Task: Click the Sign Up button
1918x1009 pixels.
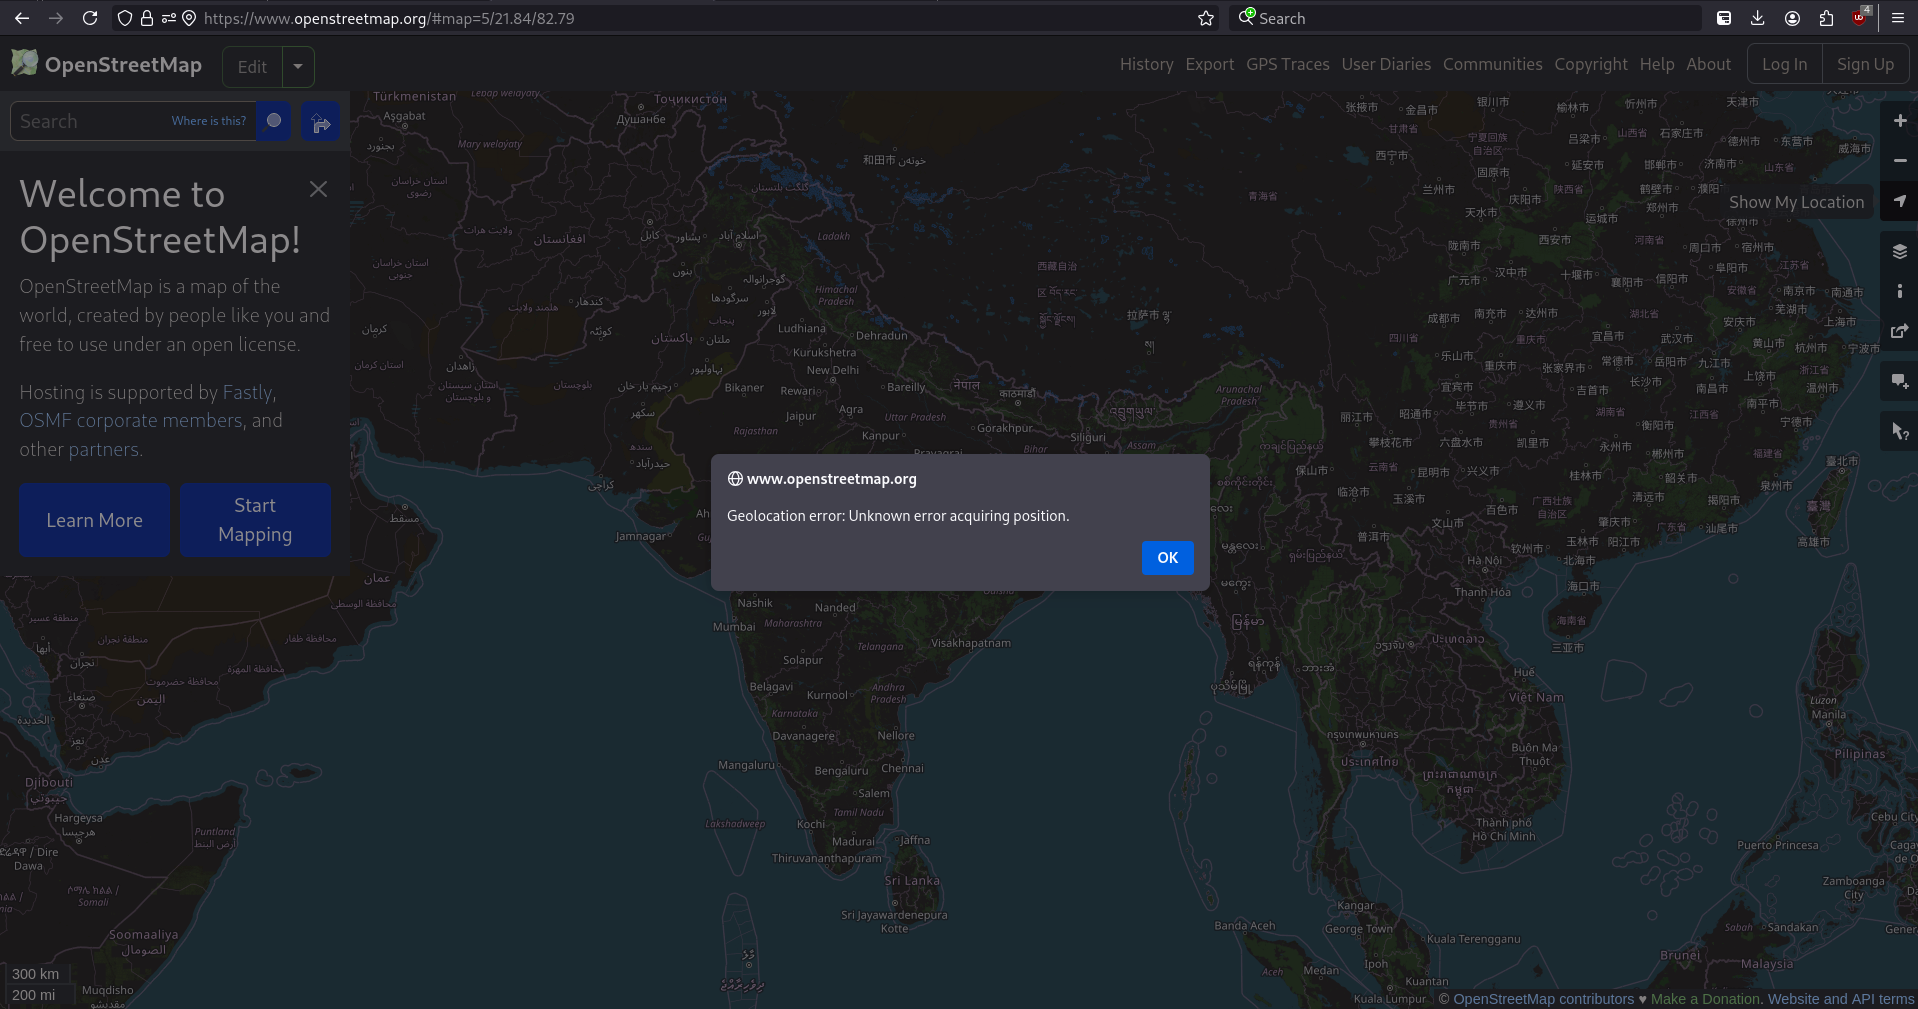Action: tap(1865, 64)
